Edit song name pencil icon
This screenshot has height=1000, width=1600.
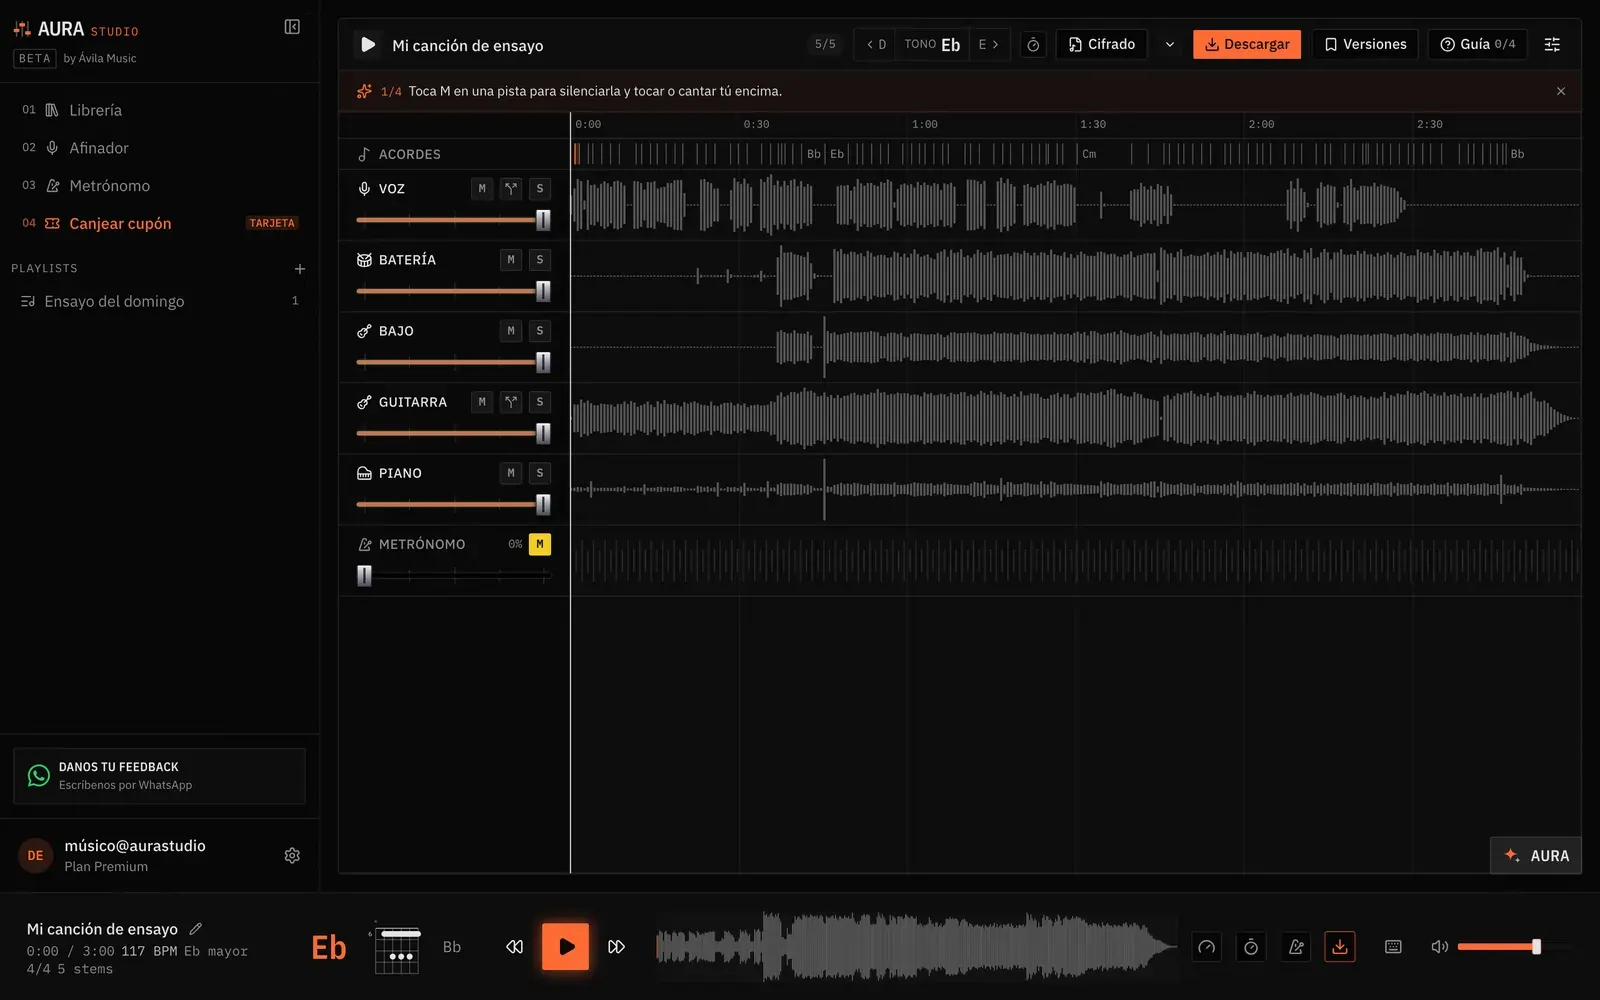195,929
